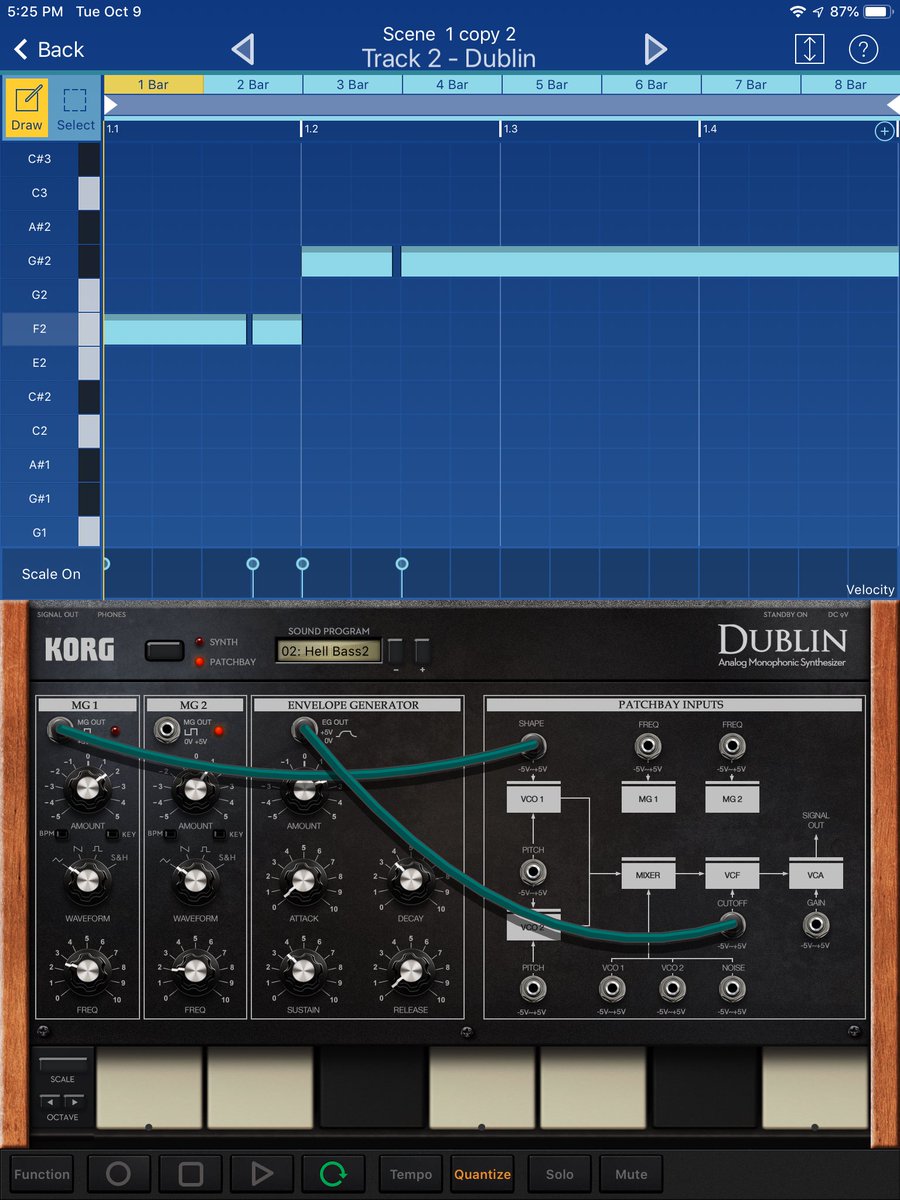Tap the GAIN input jack
Screen dimensions: 900x1200
(816, 923)
